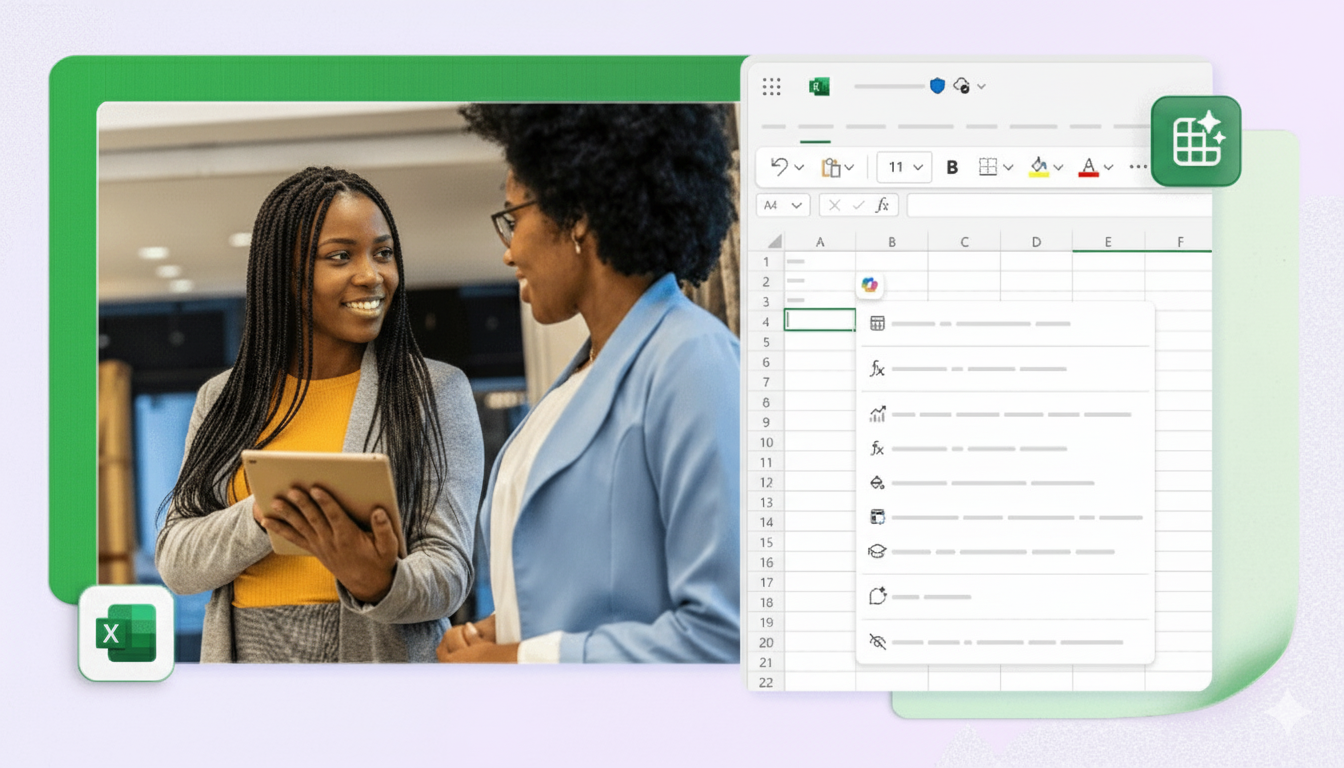Click the Copilot icon beside cell B2
Screen dimensions: 1344x768
(870, 285)
